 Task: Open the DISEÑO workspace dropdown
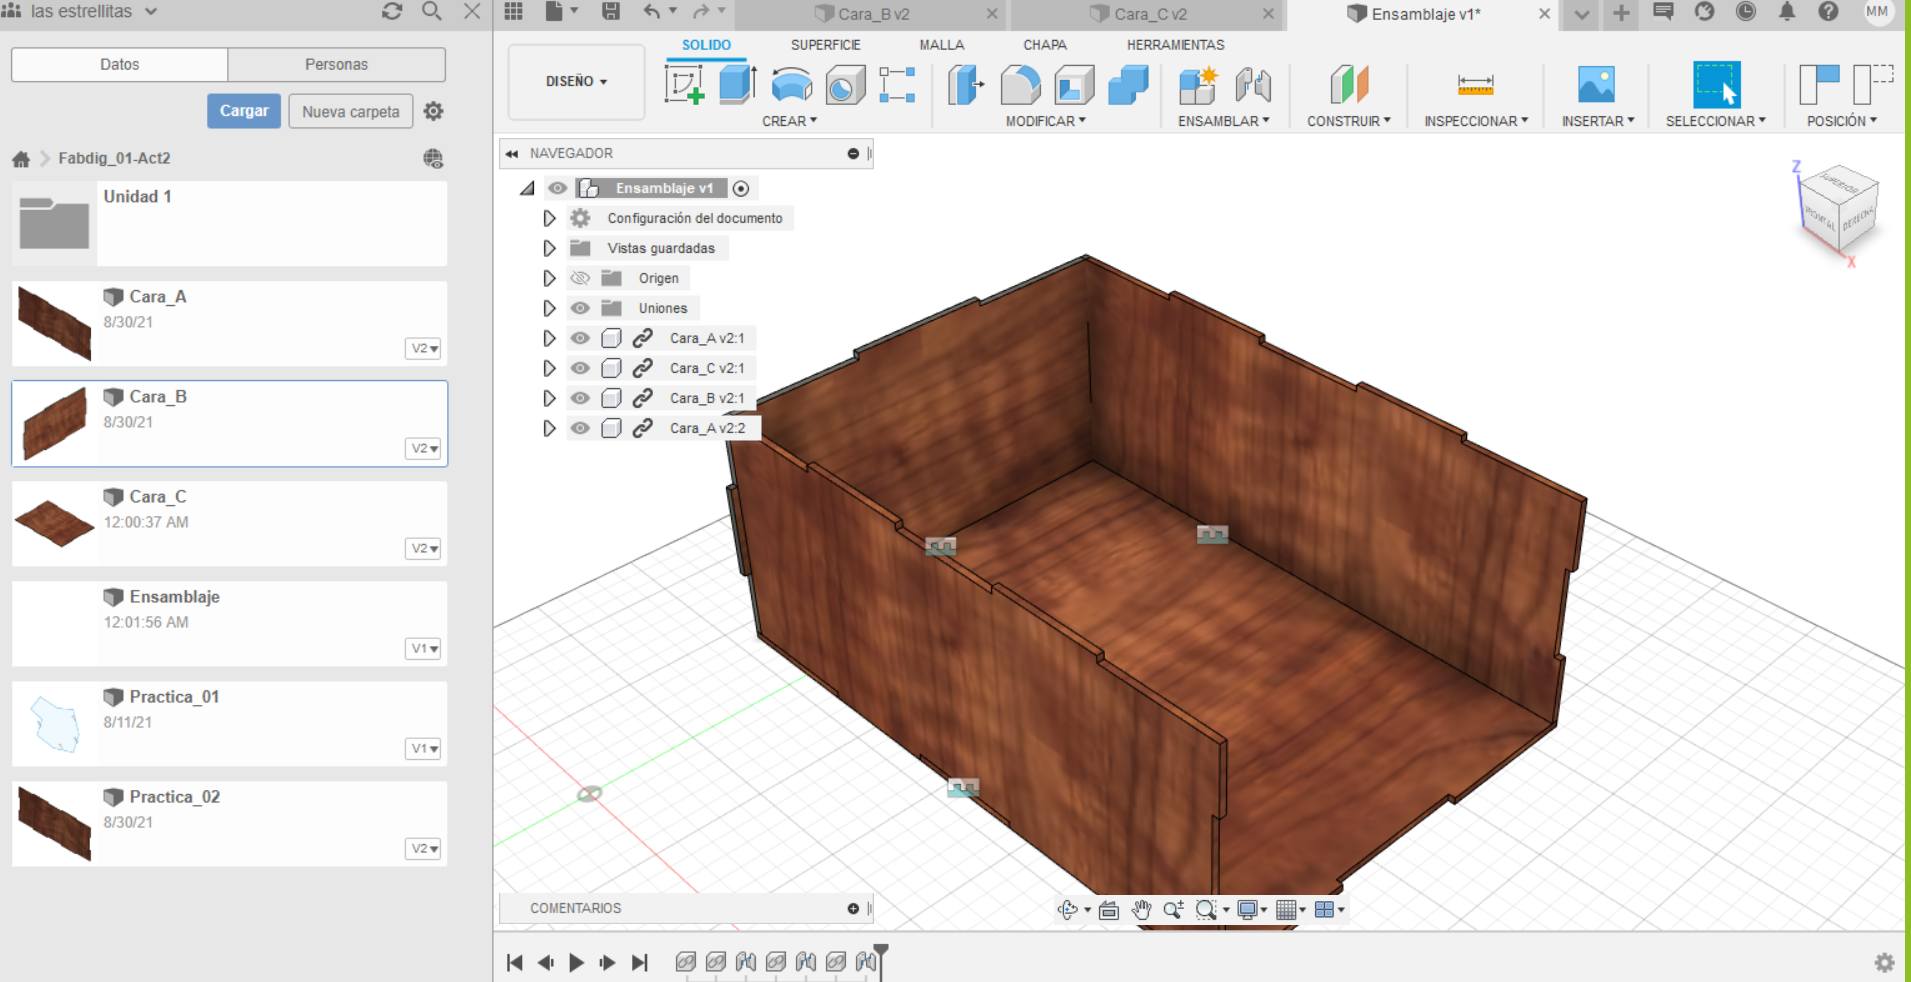[x=576, y=81]
